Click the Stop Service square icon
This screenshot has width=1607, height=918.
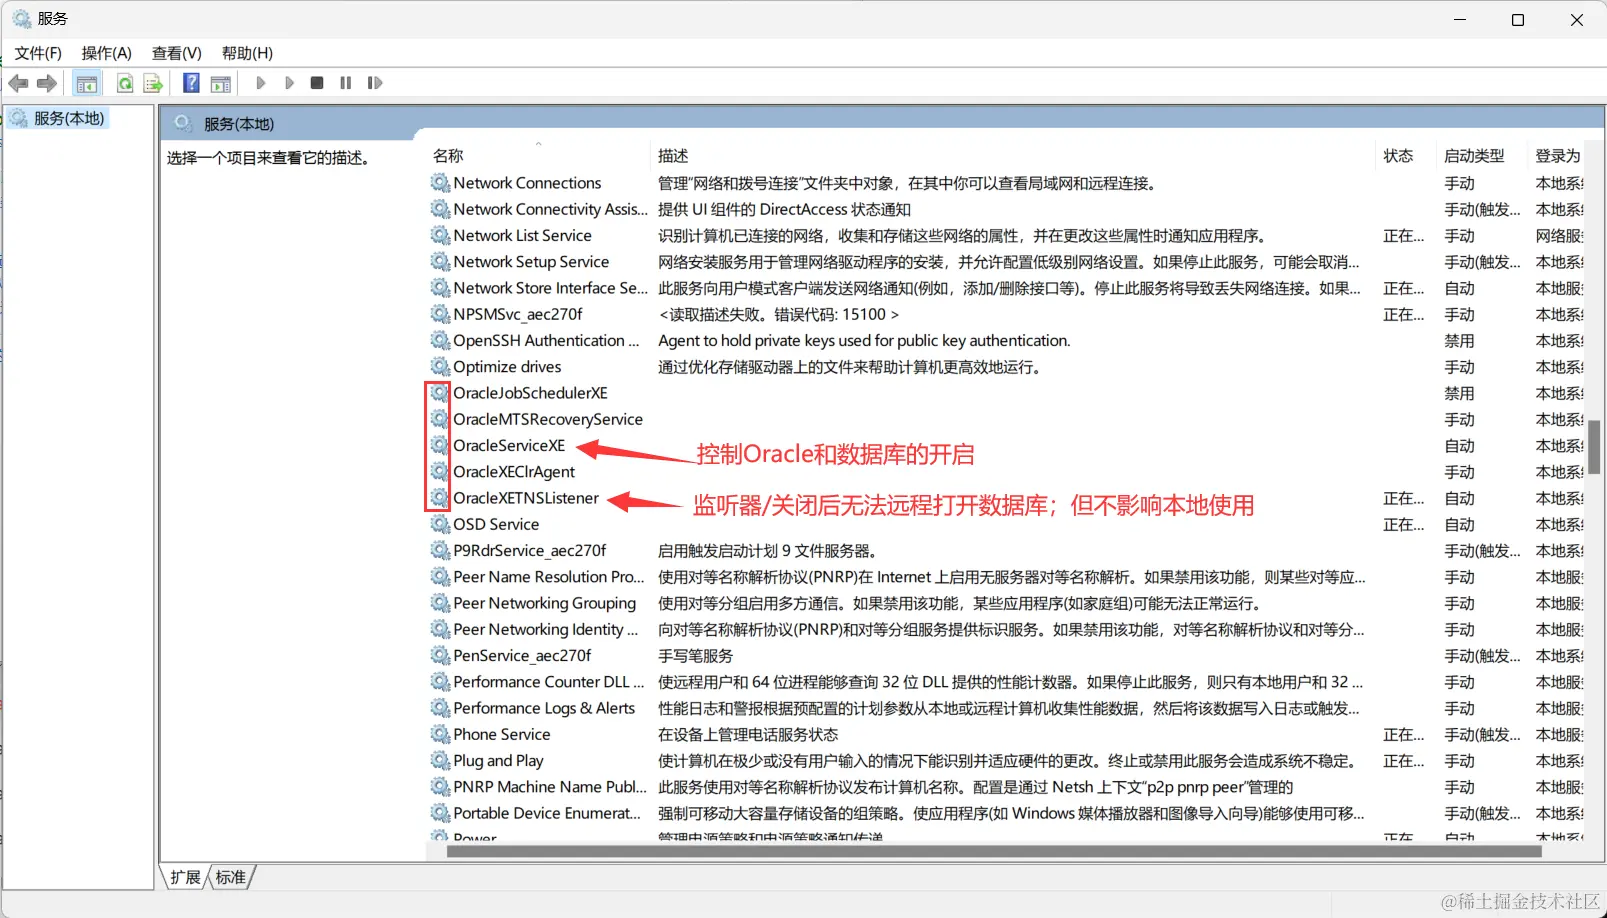(x=317, y=83)
